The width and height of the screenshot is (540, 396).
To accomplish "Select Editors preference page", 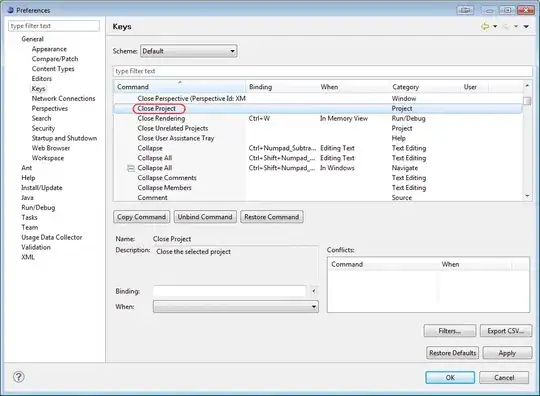I will point(42,79).
